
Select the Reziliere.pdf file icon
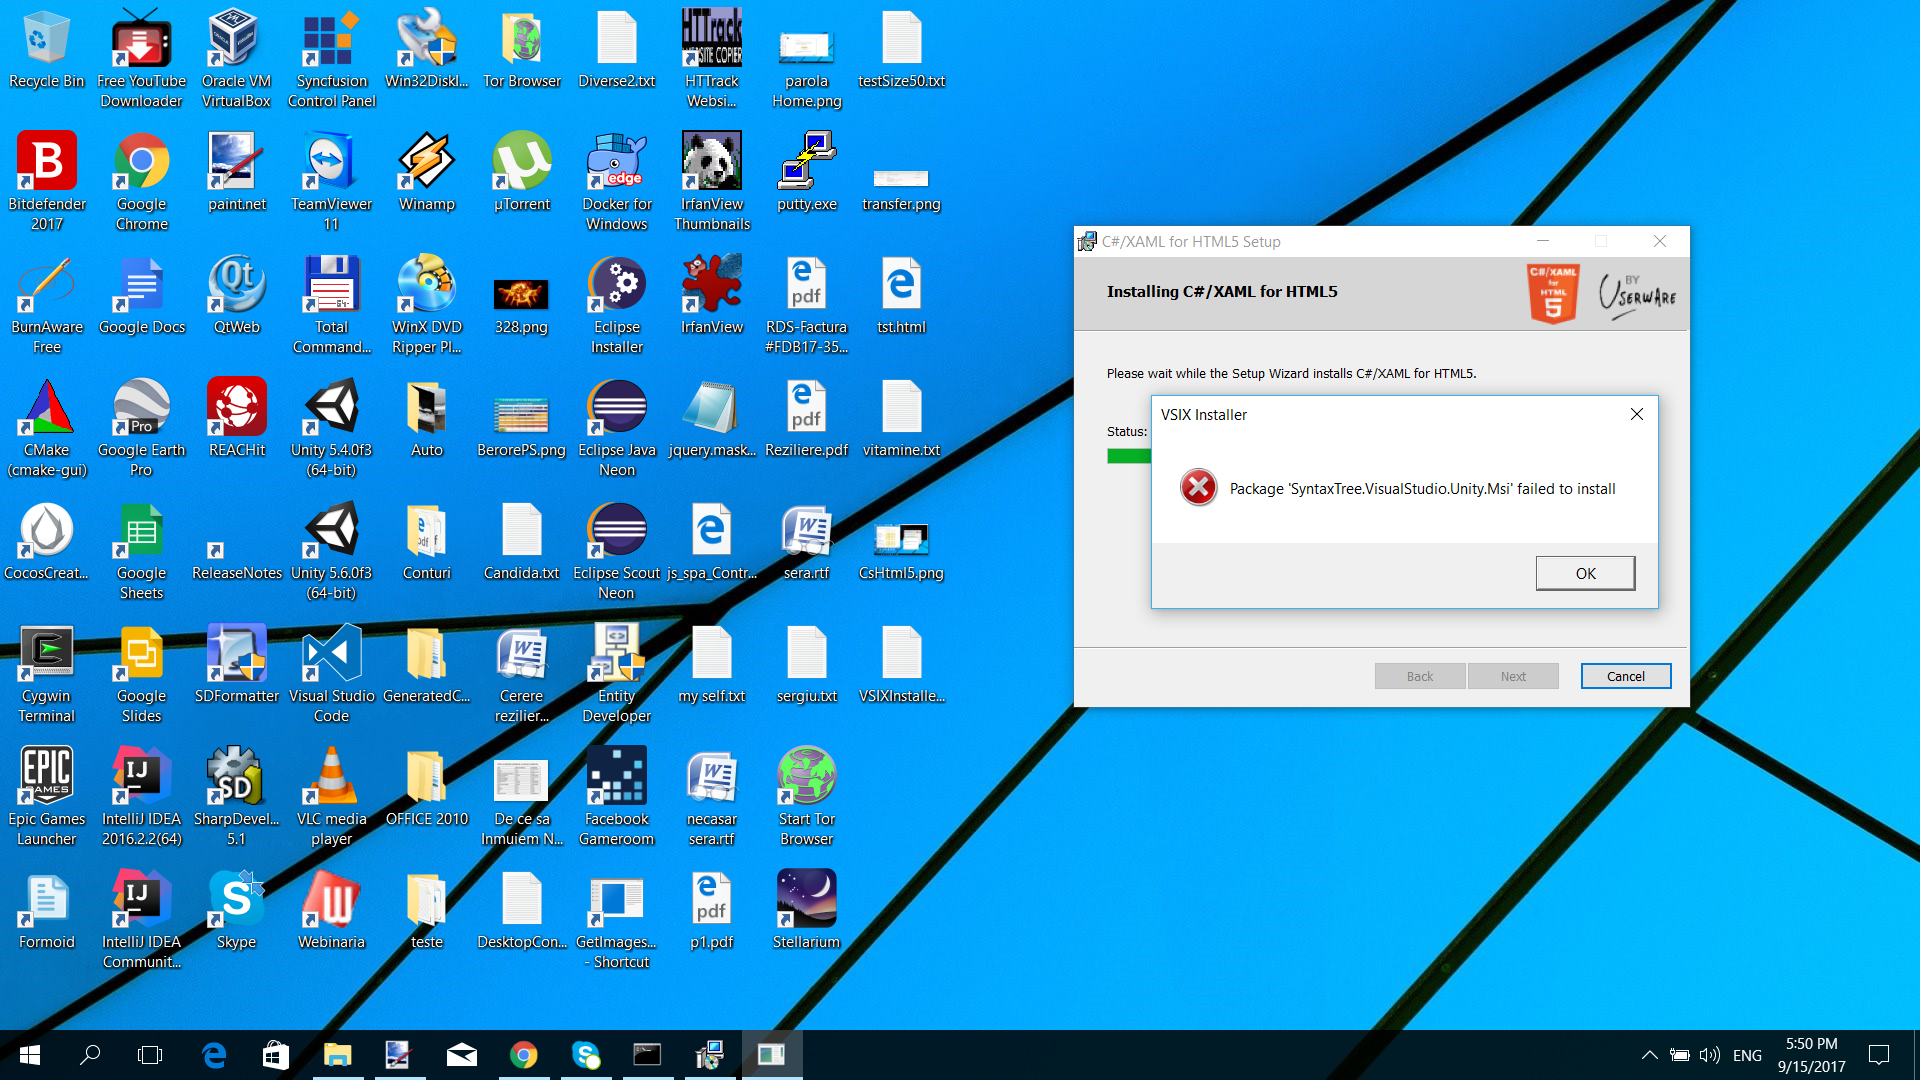806,418
